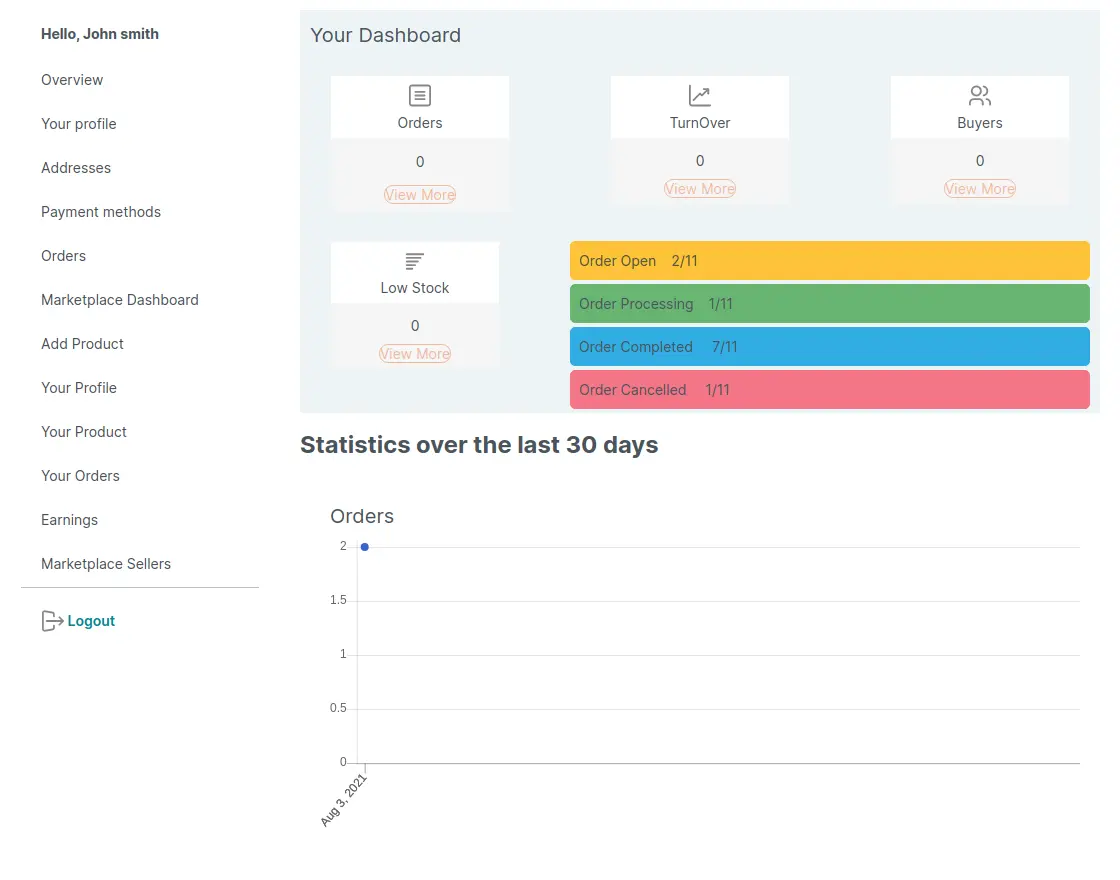The height and width of the screenshot is (880, 1120).
Task: Click the blue Order Completed bar
Action: coord(830,347)
